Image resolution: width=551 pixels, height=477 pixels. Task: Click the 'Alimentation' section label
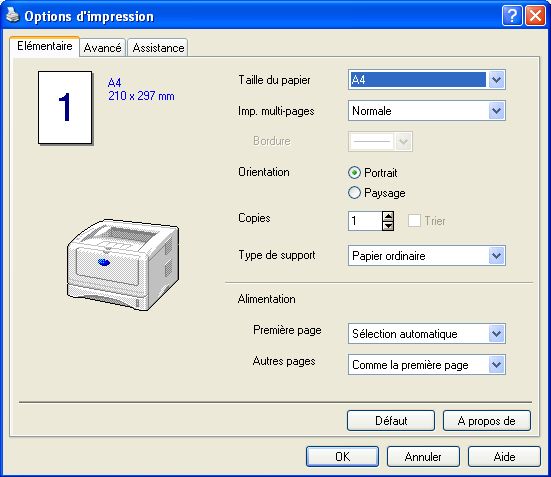[x=267, y=299]
